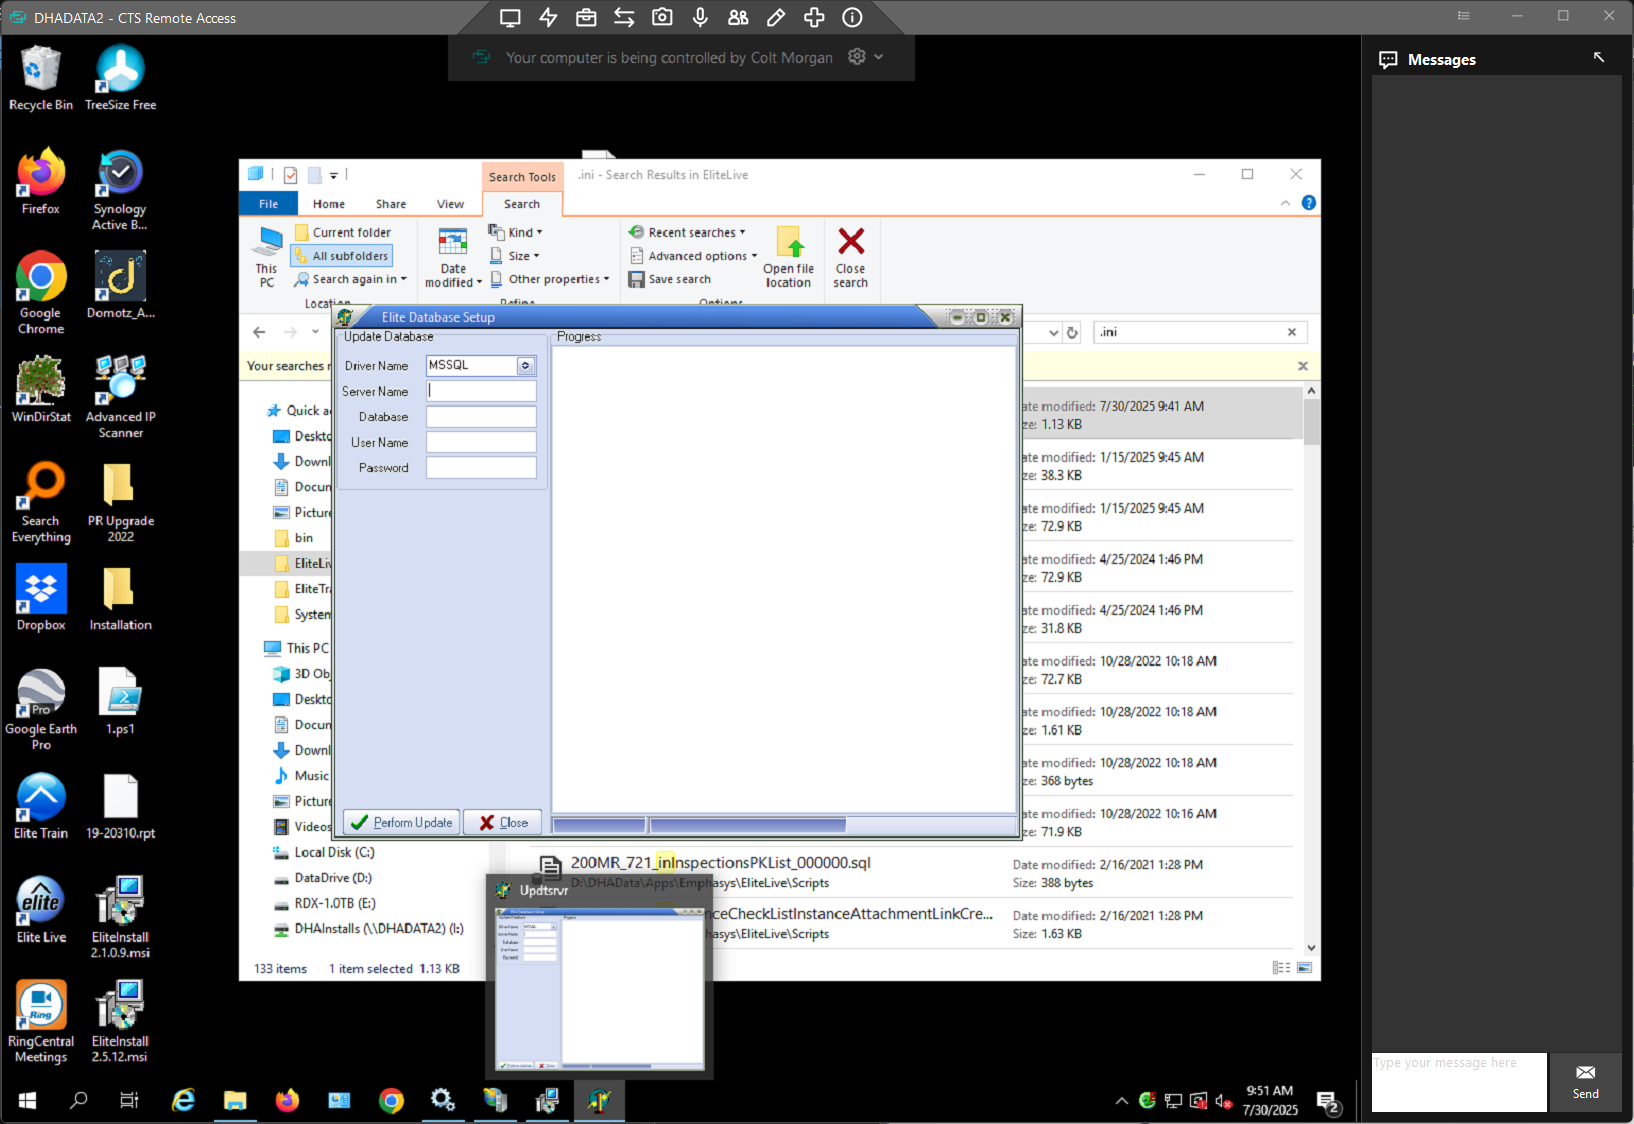Collapse the Explorer ribbon chevron

[1285, 203]
